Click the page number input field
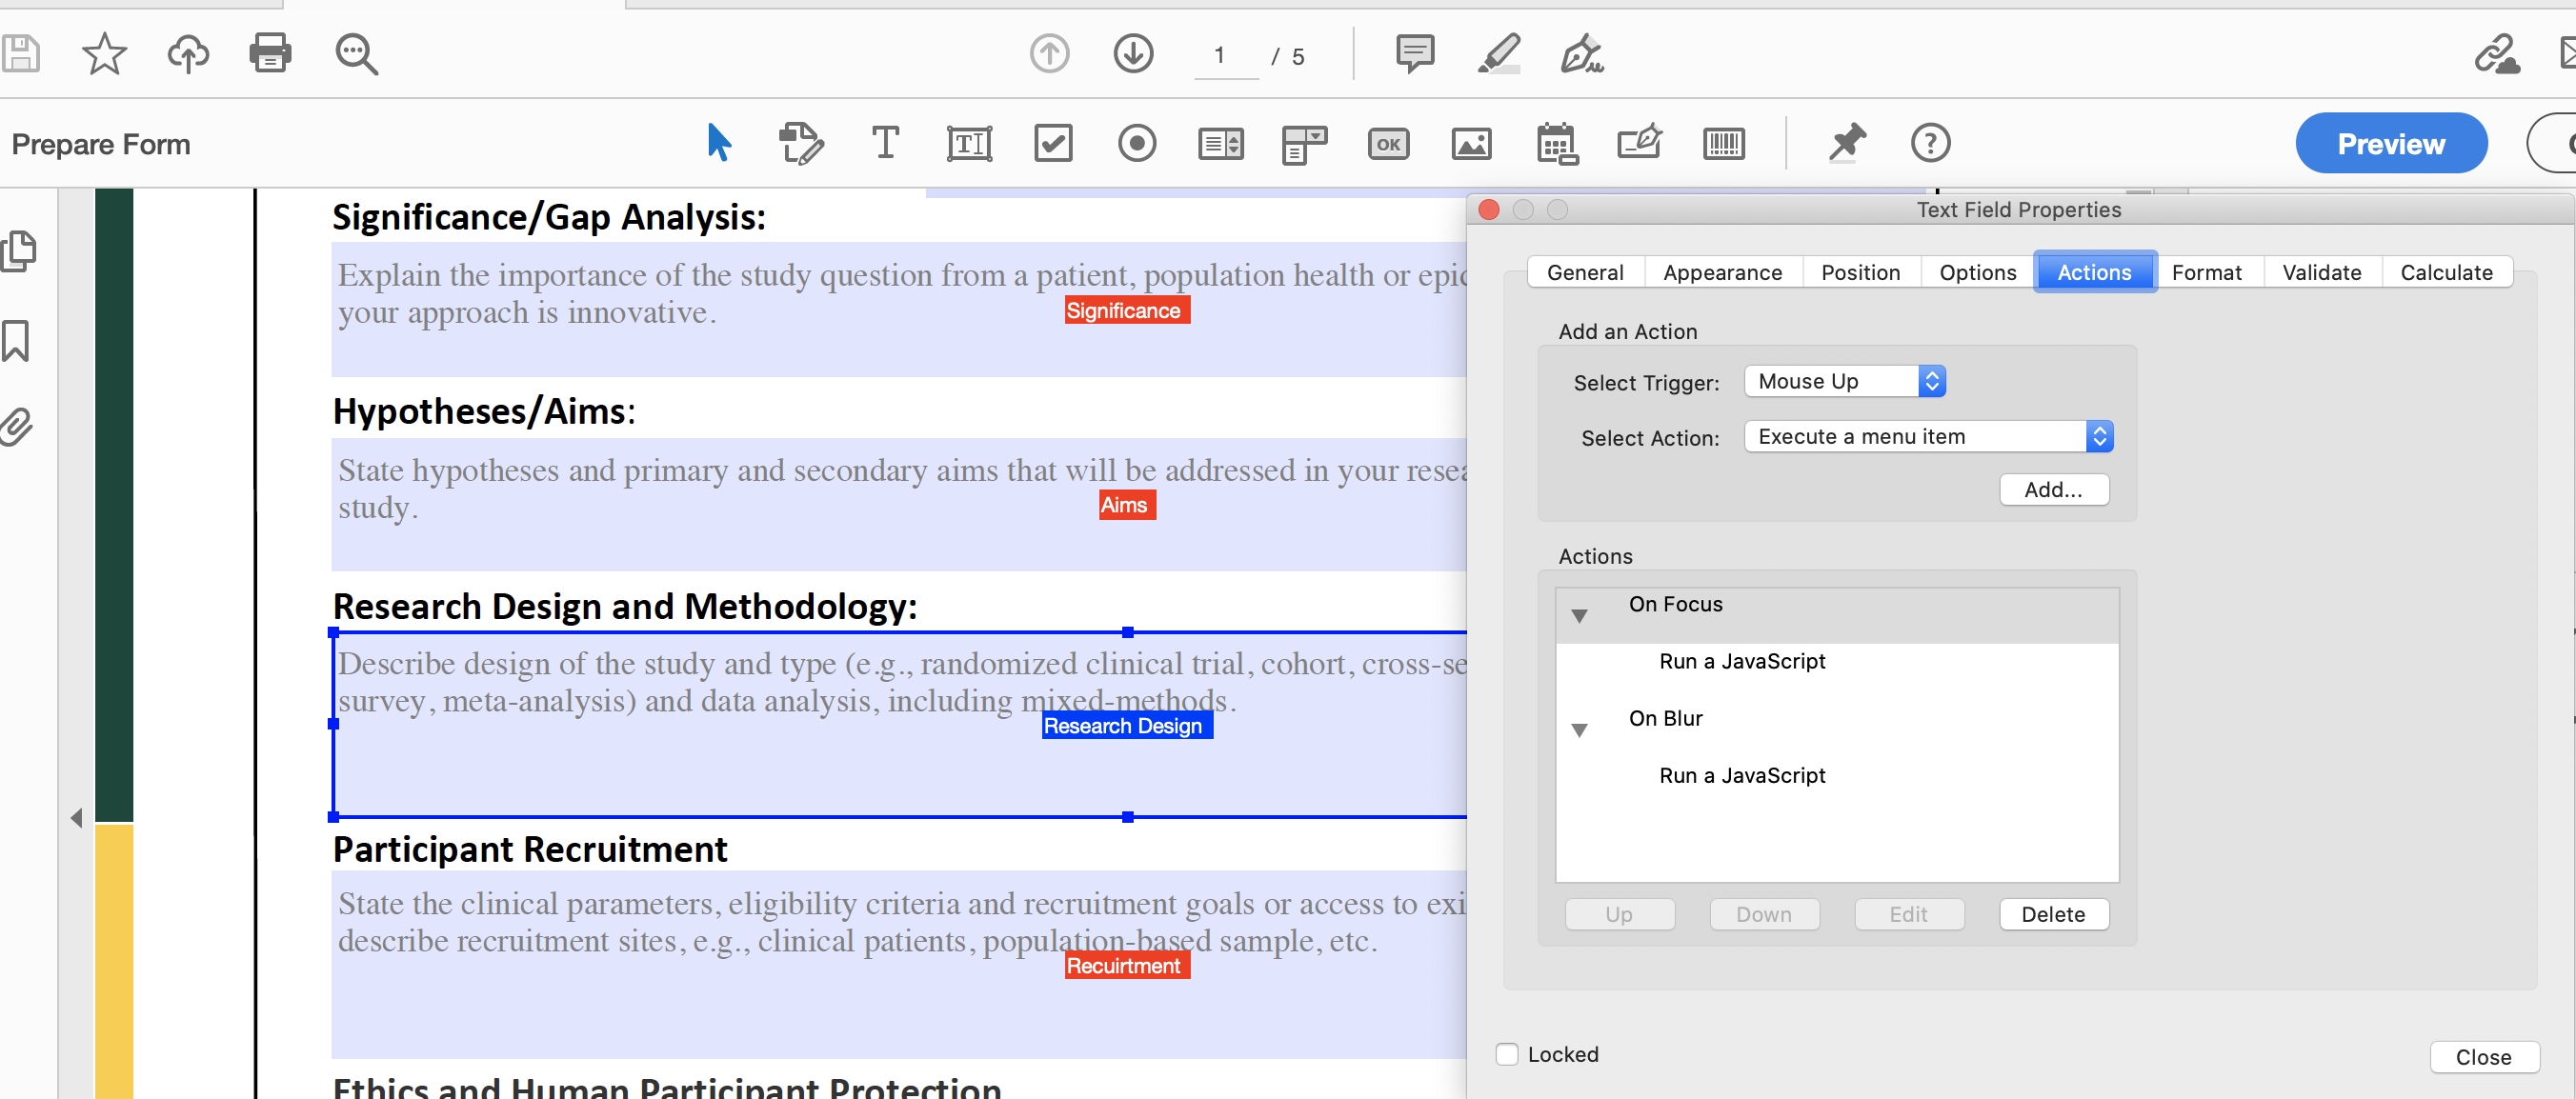 [x=1222, y=56]
